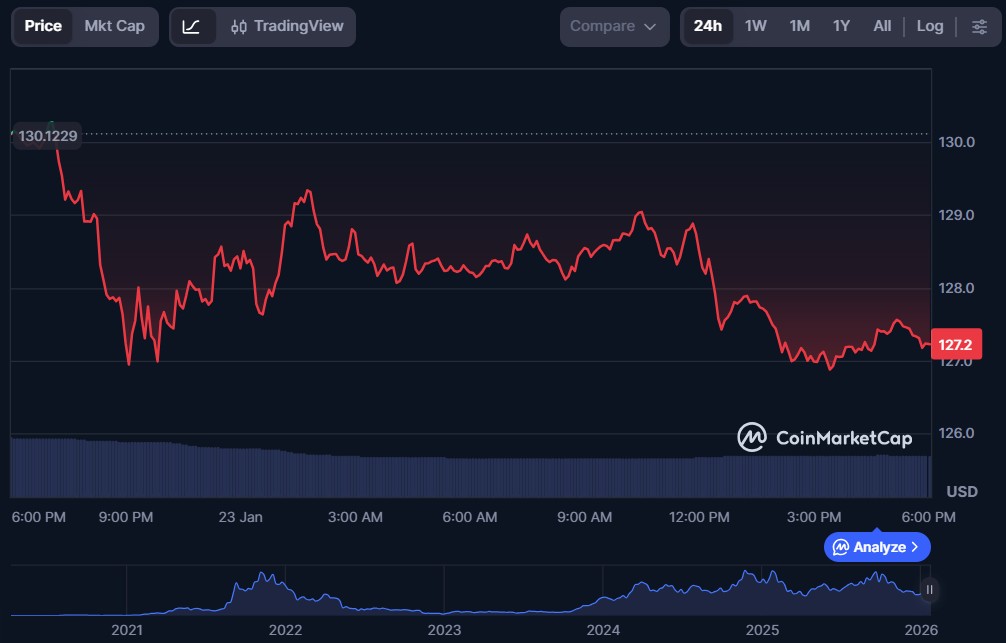Screen dimensions: 1006x643
Task: Click the candlestick icon beside TradingView
Action: click(x=238, y=27)
